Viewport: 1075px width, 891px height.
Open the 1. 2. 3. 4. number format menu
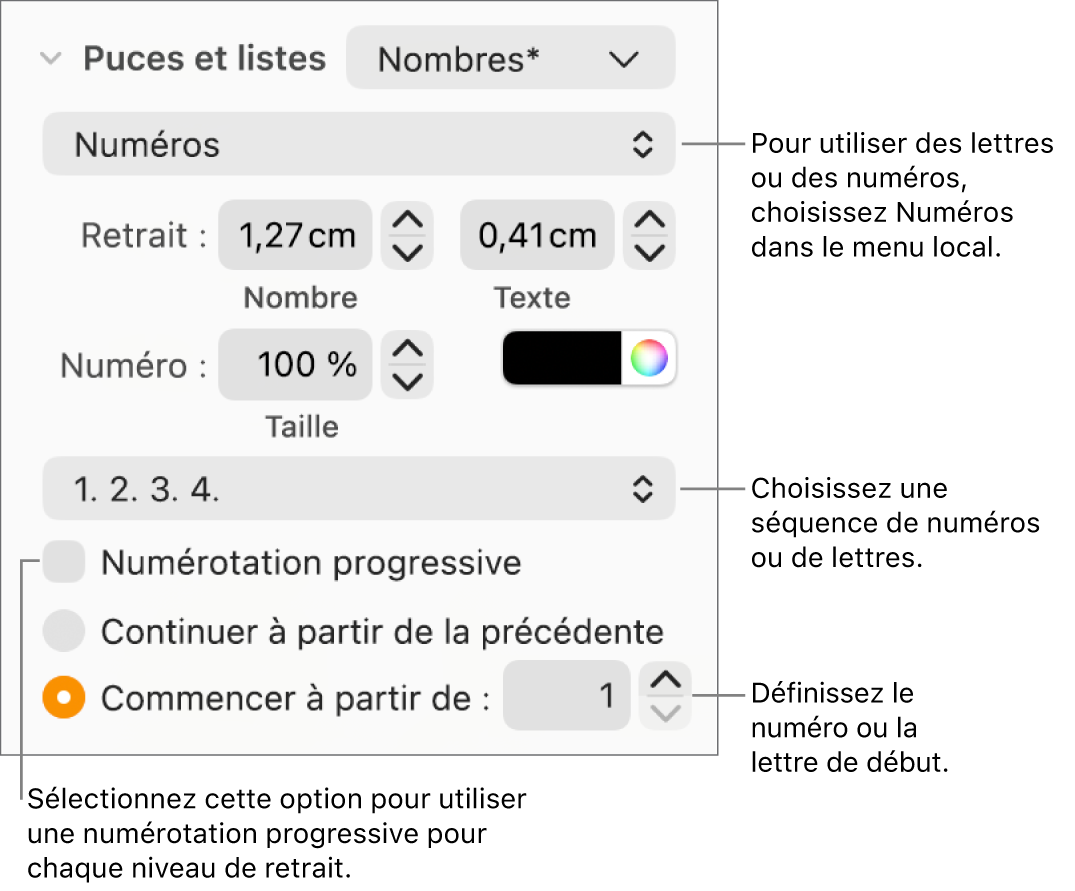(358, 489)
